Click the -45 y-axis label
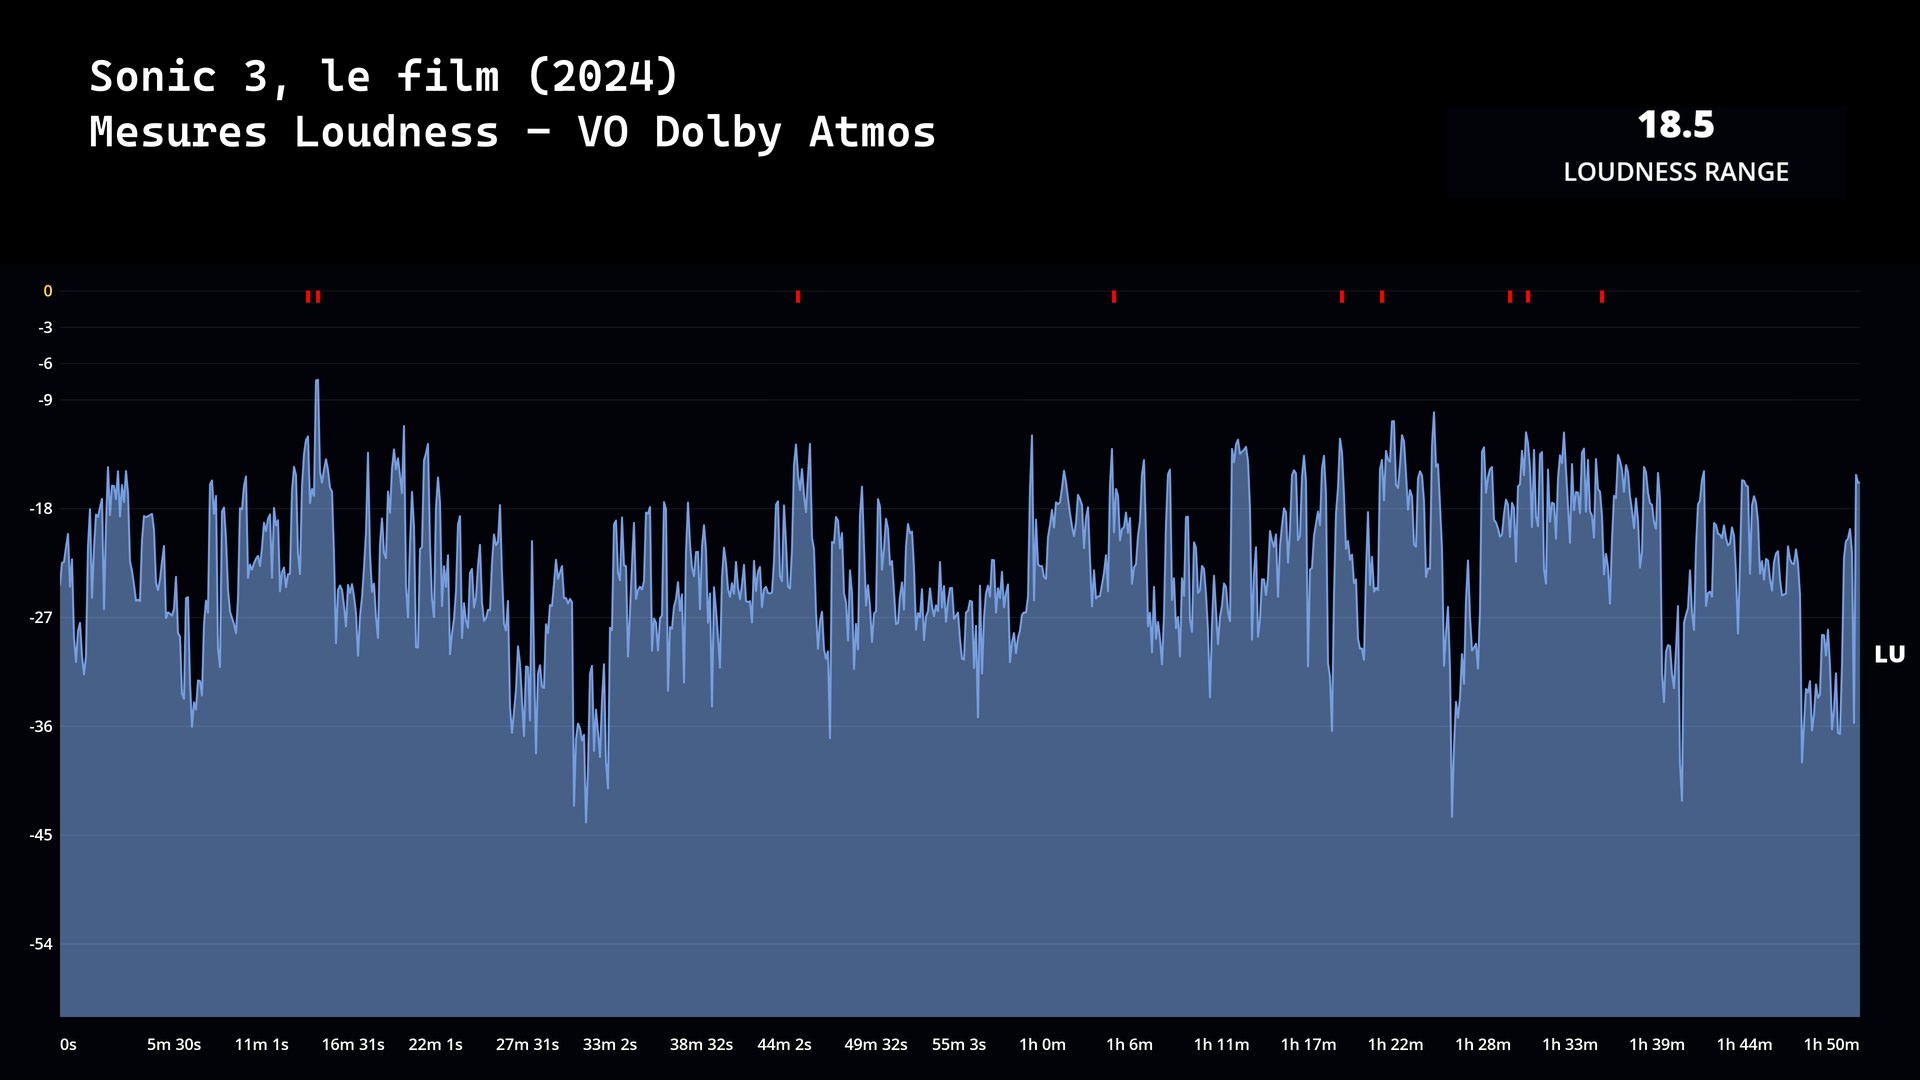The height and width of the screenshot is (1080, 1920). pos(41,835)
